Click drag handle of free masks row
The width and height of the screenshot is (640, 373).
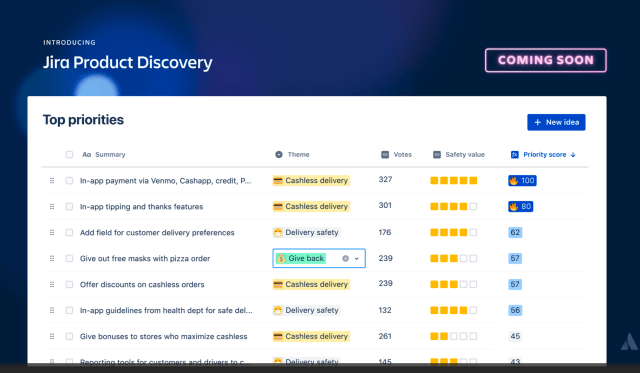pos(52,258)
